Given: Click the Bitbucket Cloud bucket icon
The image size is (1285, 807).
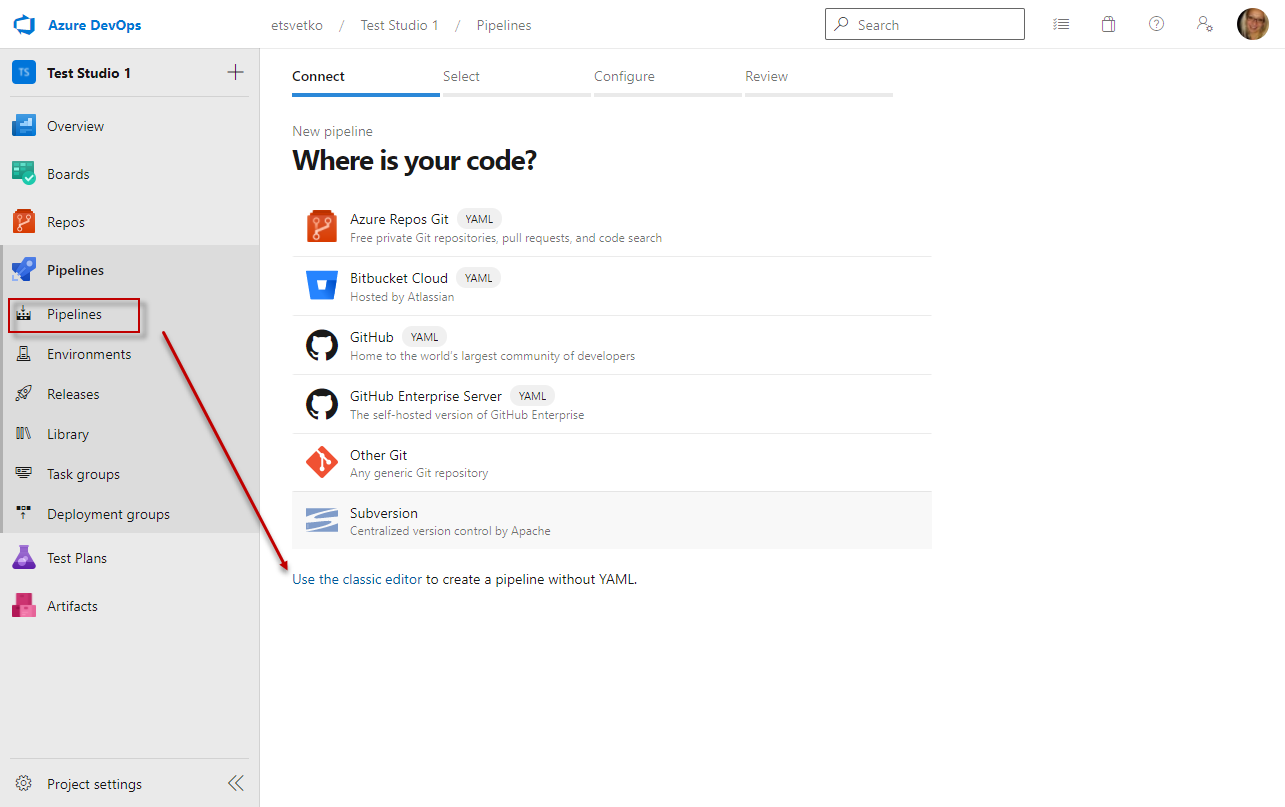Looking at the screenshot, I should pyautogui.click(x=322, y=286).
